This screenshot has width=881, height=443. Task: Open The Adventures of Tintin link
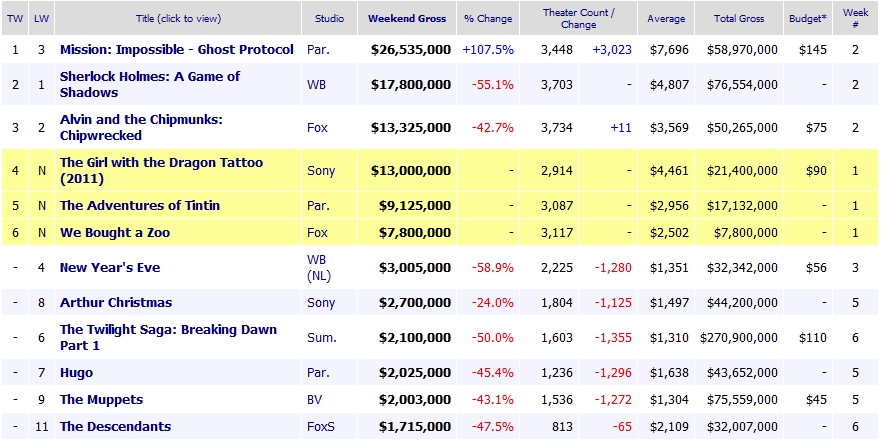140,205
